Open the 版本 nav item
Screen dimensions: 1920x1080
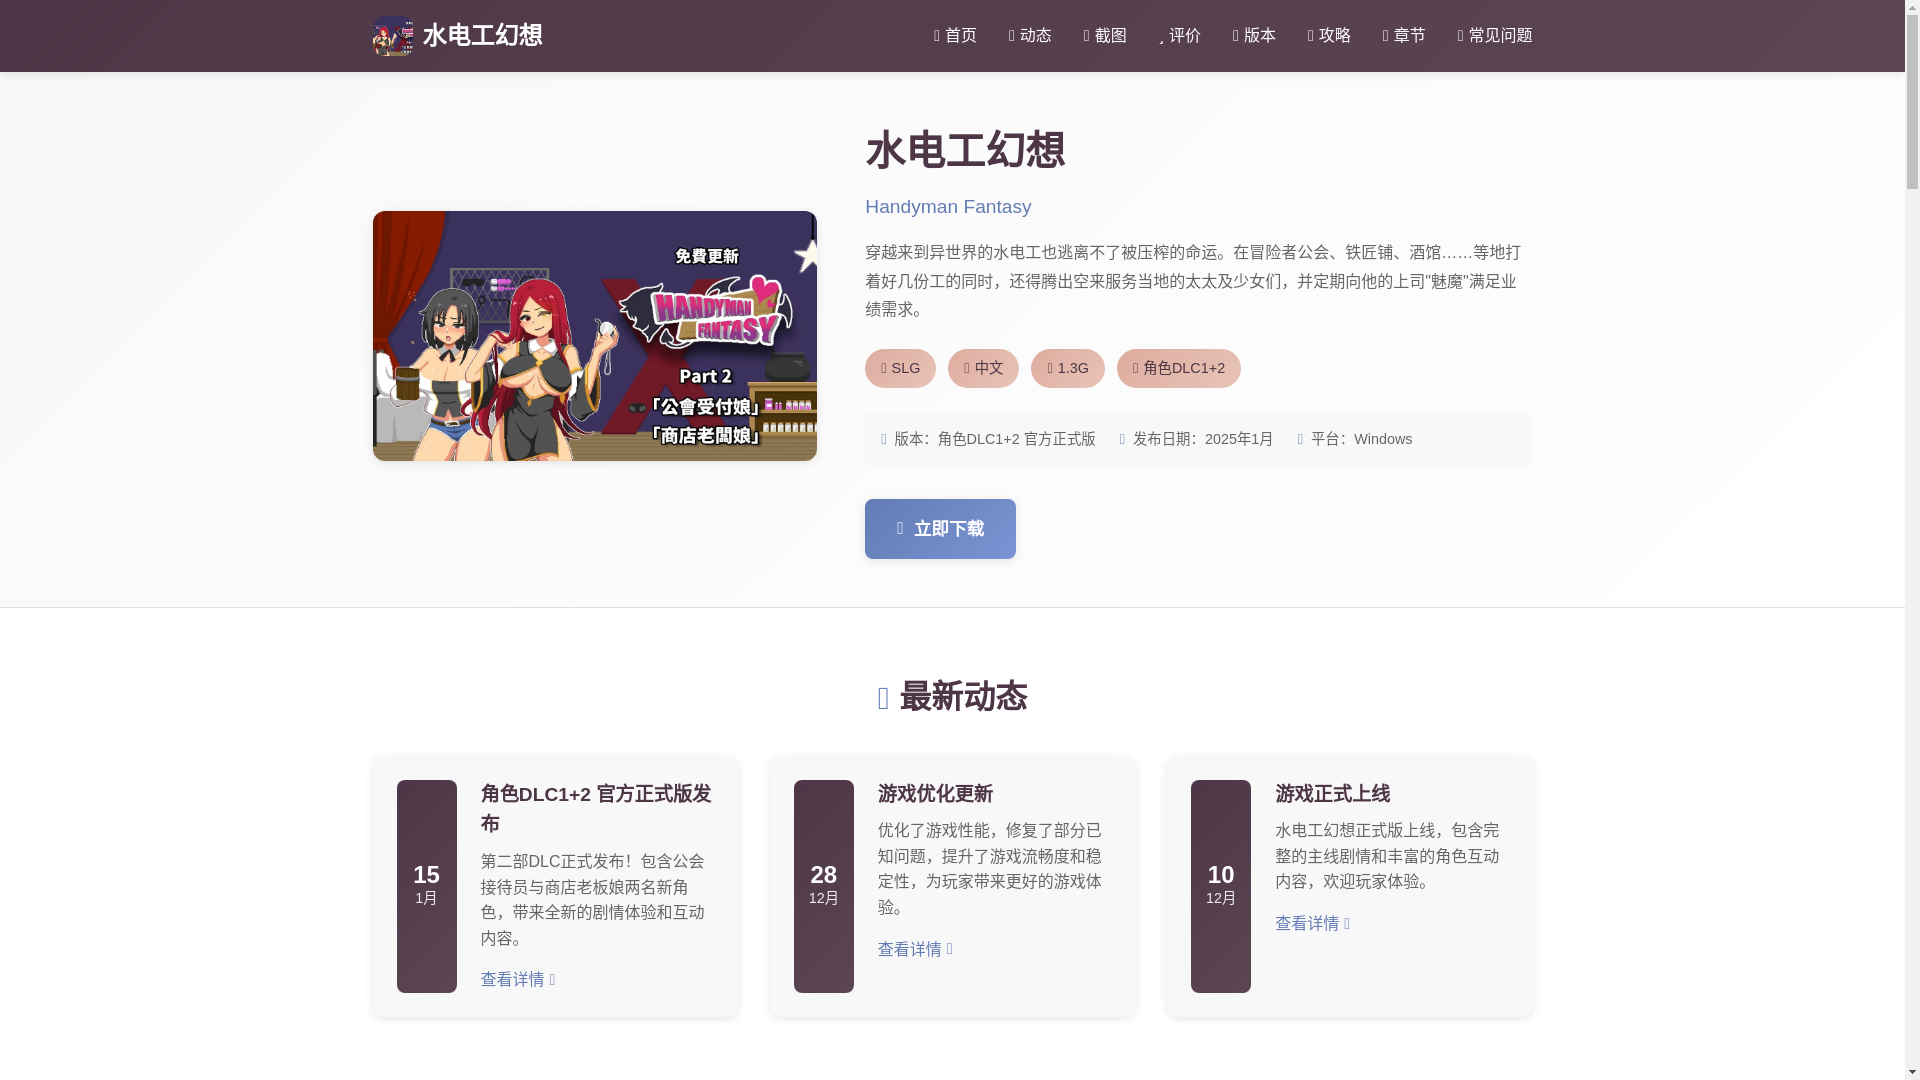[x=1254, y=36]
